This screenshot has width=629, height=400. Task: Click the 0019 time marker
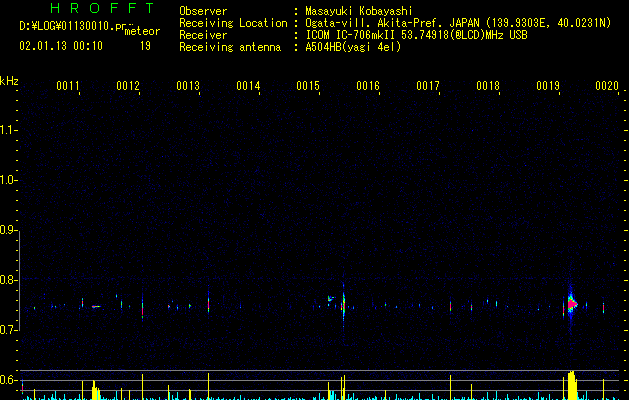pos(548,85)
